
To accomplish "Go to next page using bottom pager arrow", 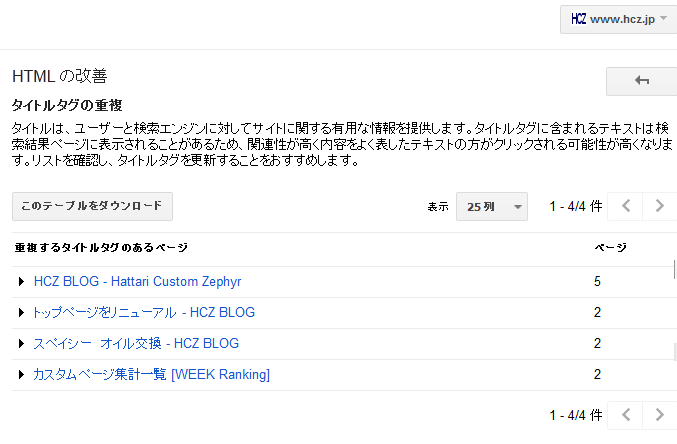I will (659, 415).
